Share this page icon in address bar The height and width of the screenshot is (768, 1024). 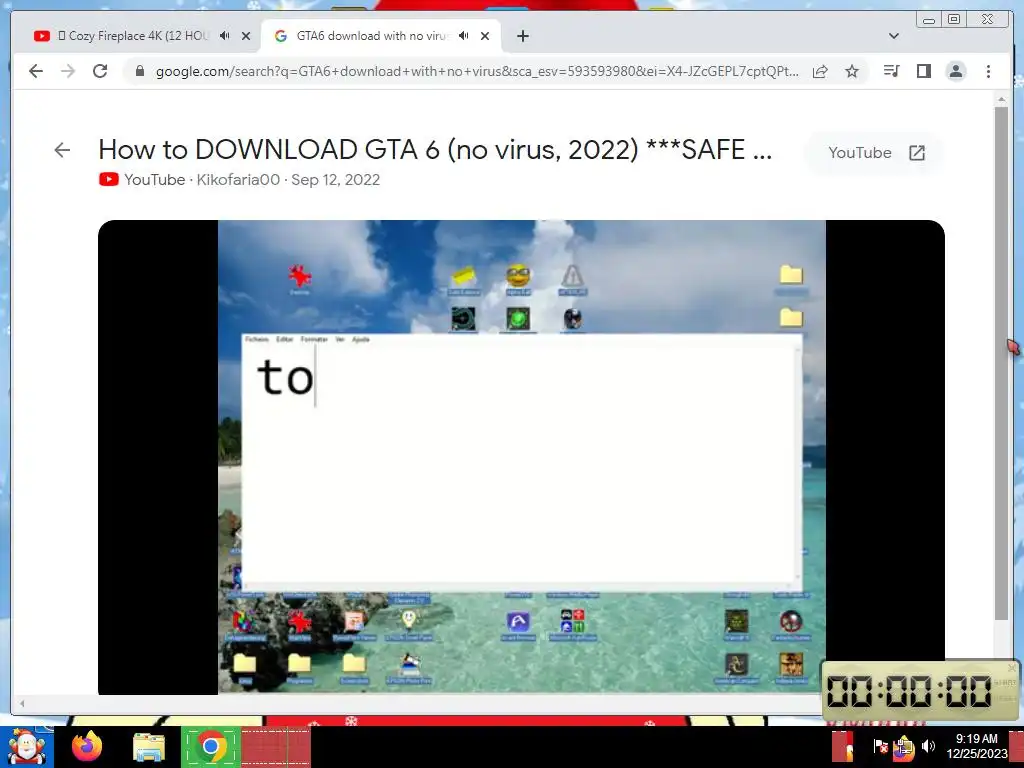point(820,71)
